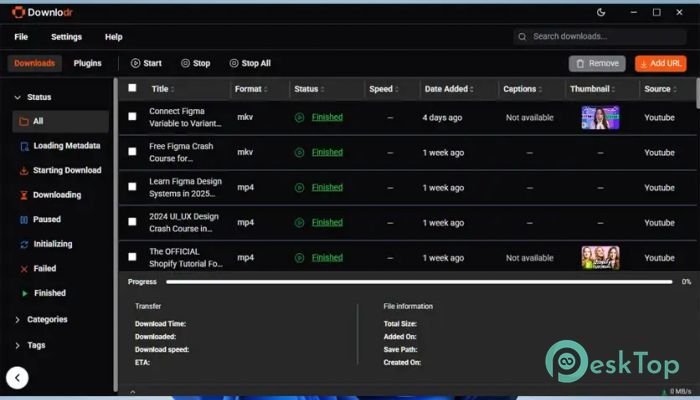Click 'Not available' captions for Shopify Tutorial

click(529, 258)
